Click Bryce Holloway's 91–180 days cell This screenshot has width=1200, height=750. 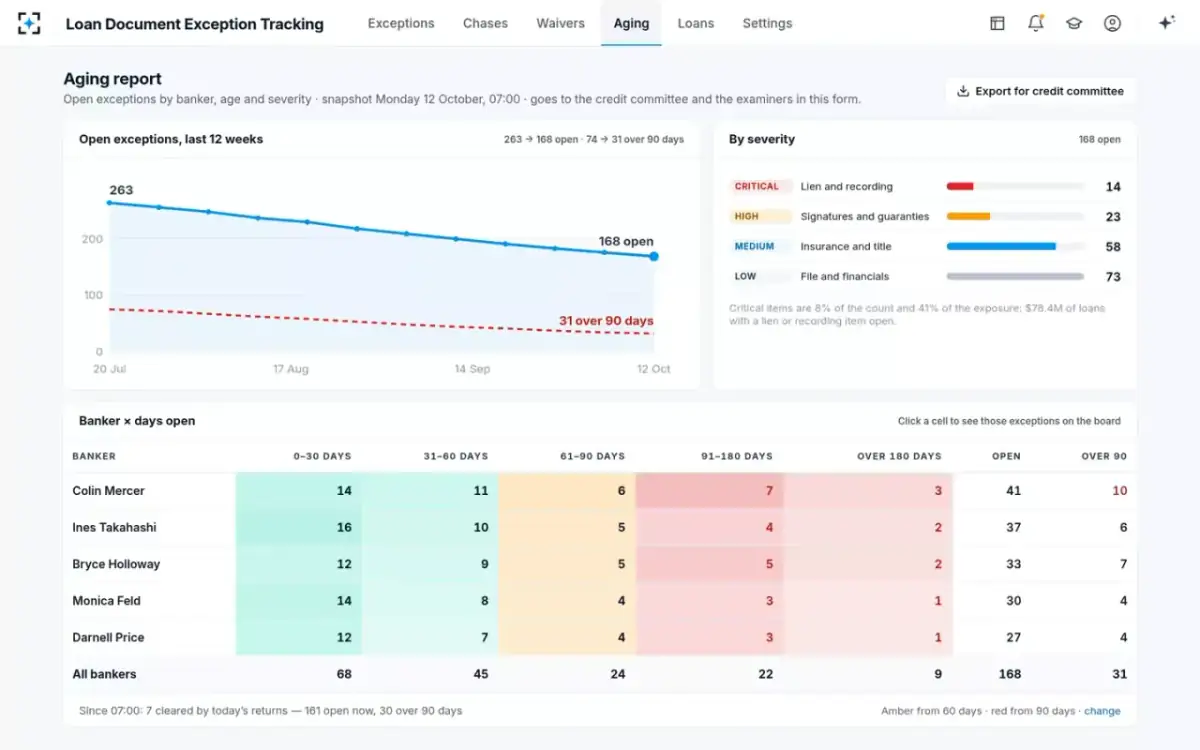[x=709, y=564]
